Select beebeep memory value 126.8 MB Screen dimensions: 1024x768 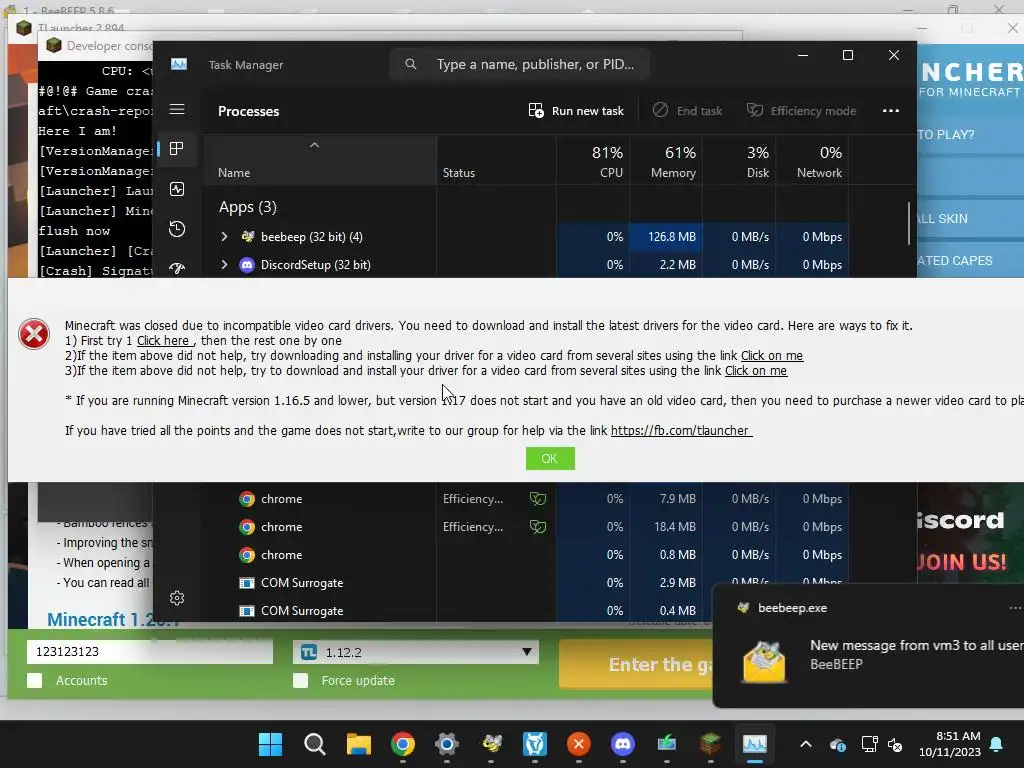pyautogui.click(x=666, y=236)
